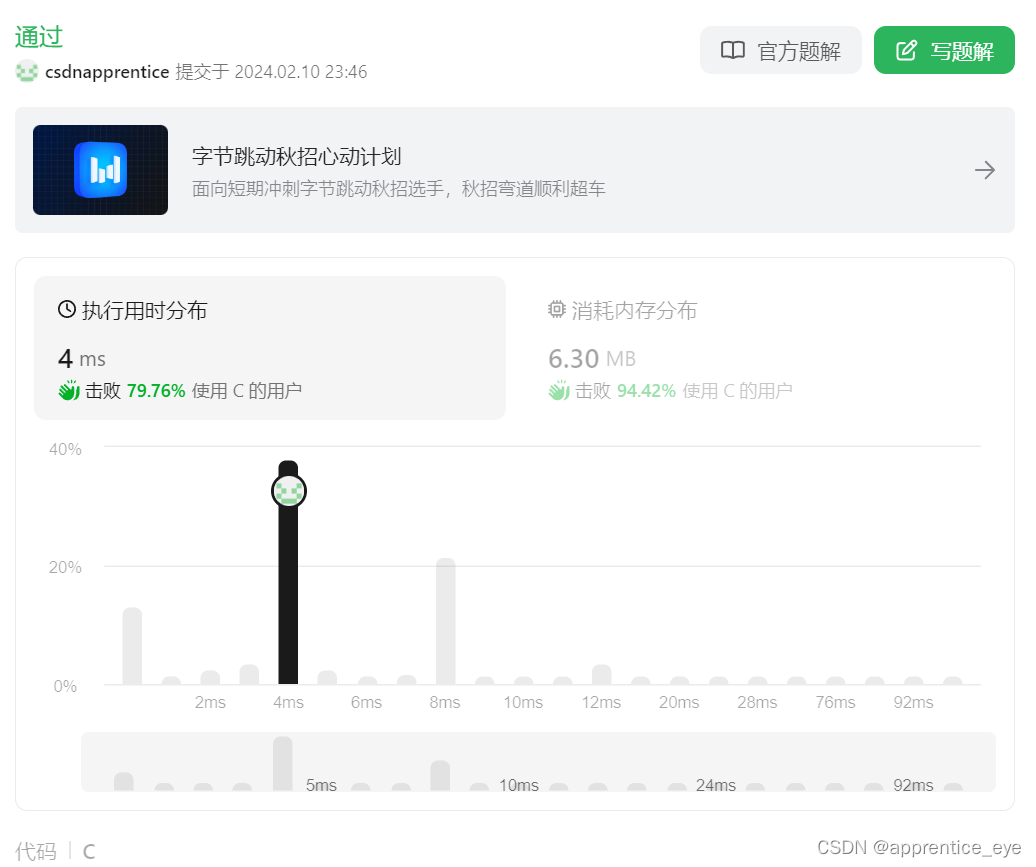Click clapping hand icon next to 94.42%

tap(559, 391)
